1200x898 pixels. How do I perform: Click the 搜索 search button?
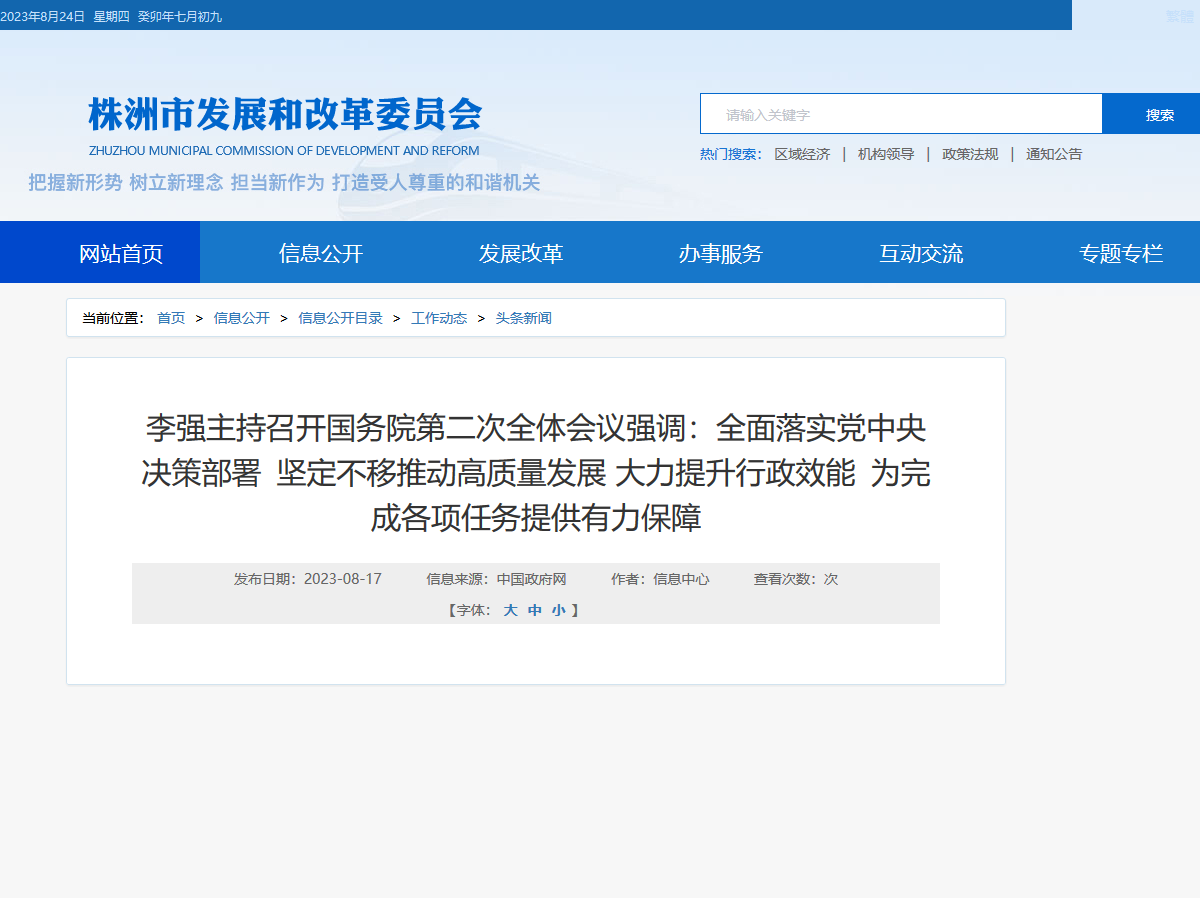pyautogui.click(x=1151, y=114)
